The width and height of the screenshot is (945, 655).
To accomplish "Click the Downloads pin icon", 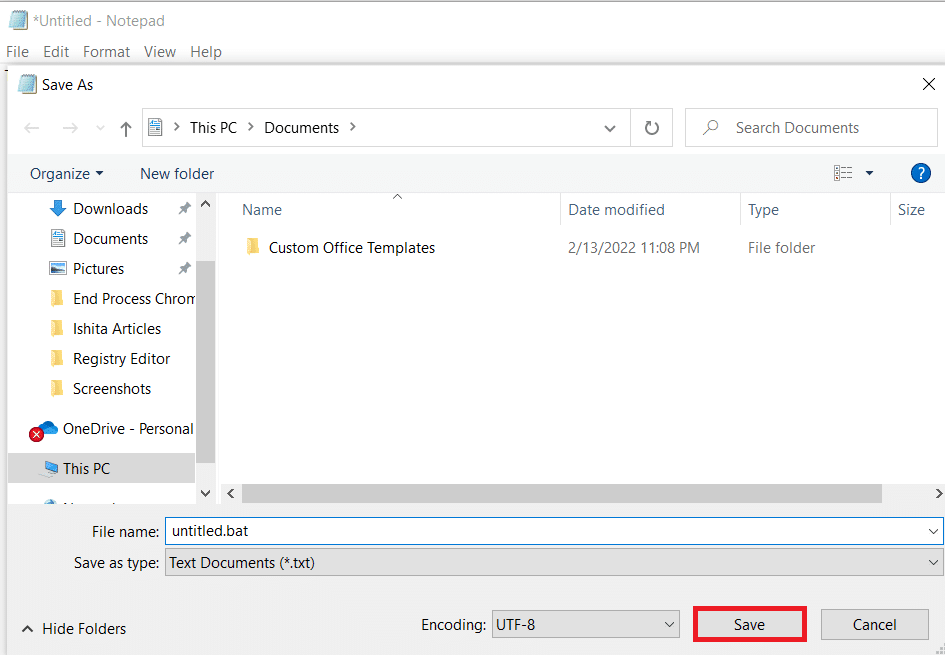I will (184, 208).
